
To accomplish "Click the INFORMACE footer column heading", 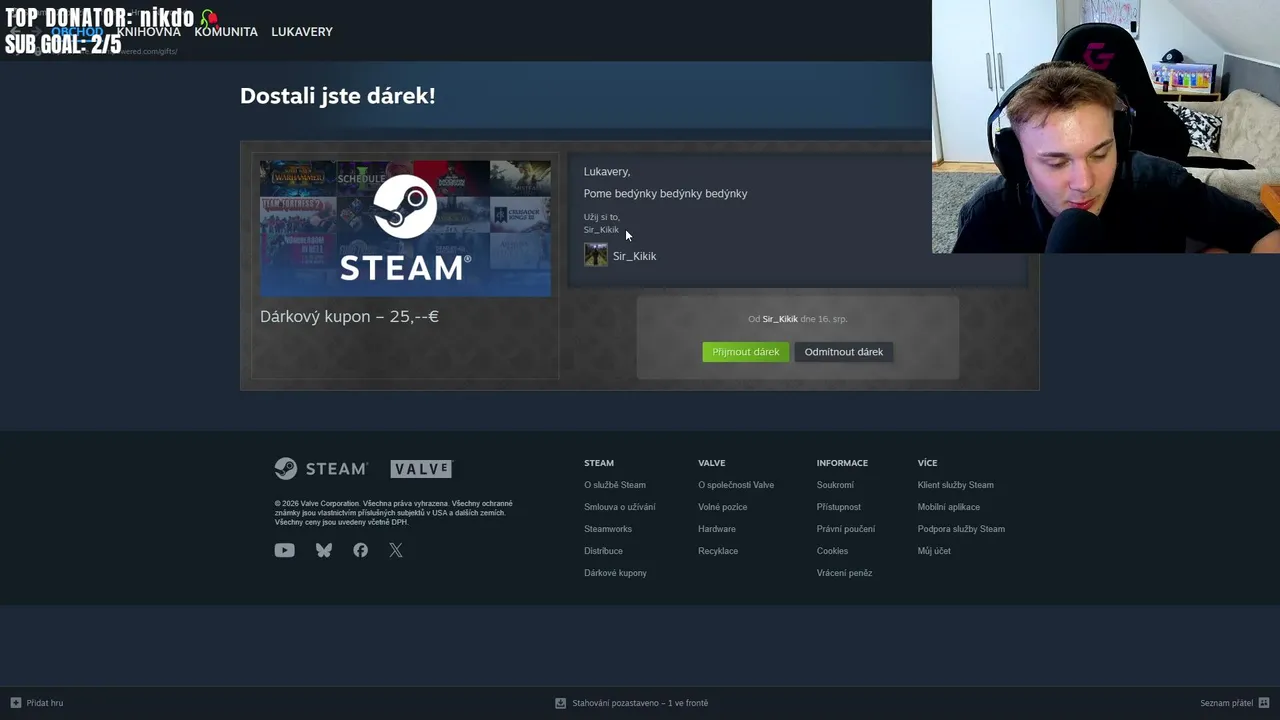I will (842, 463).
